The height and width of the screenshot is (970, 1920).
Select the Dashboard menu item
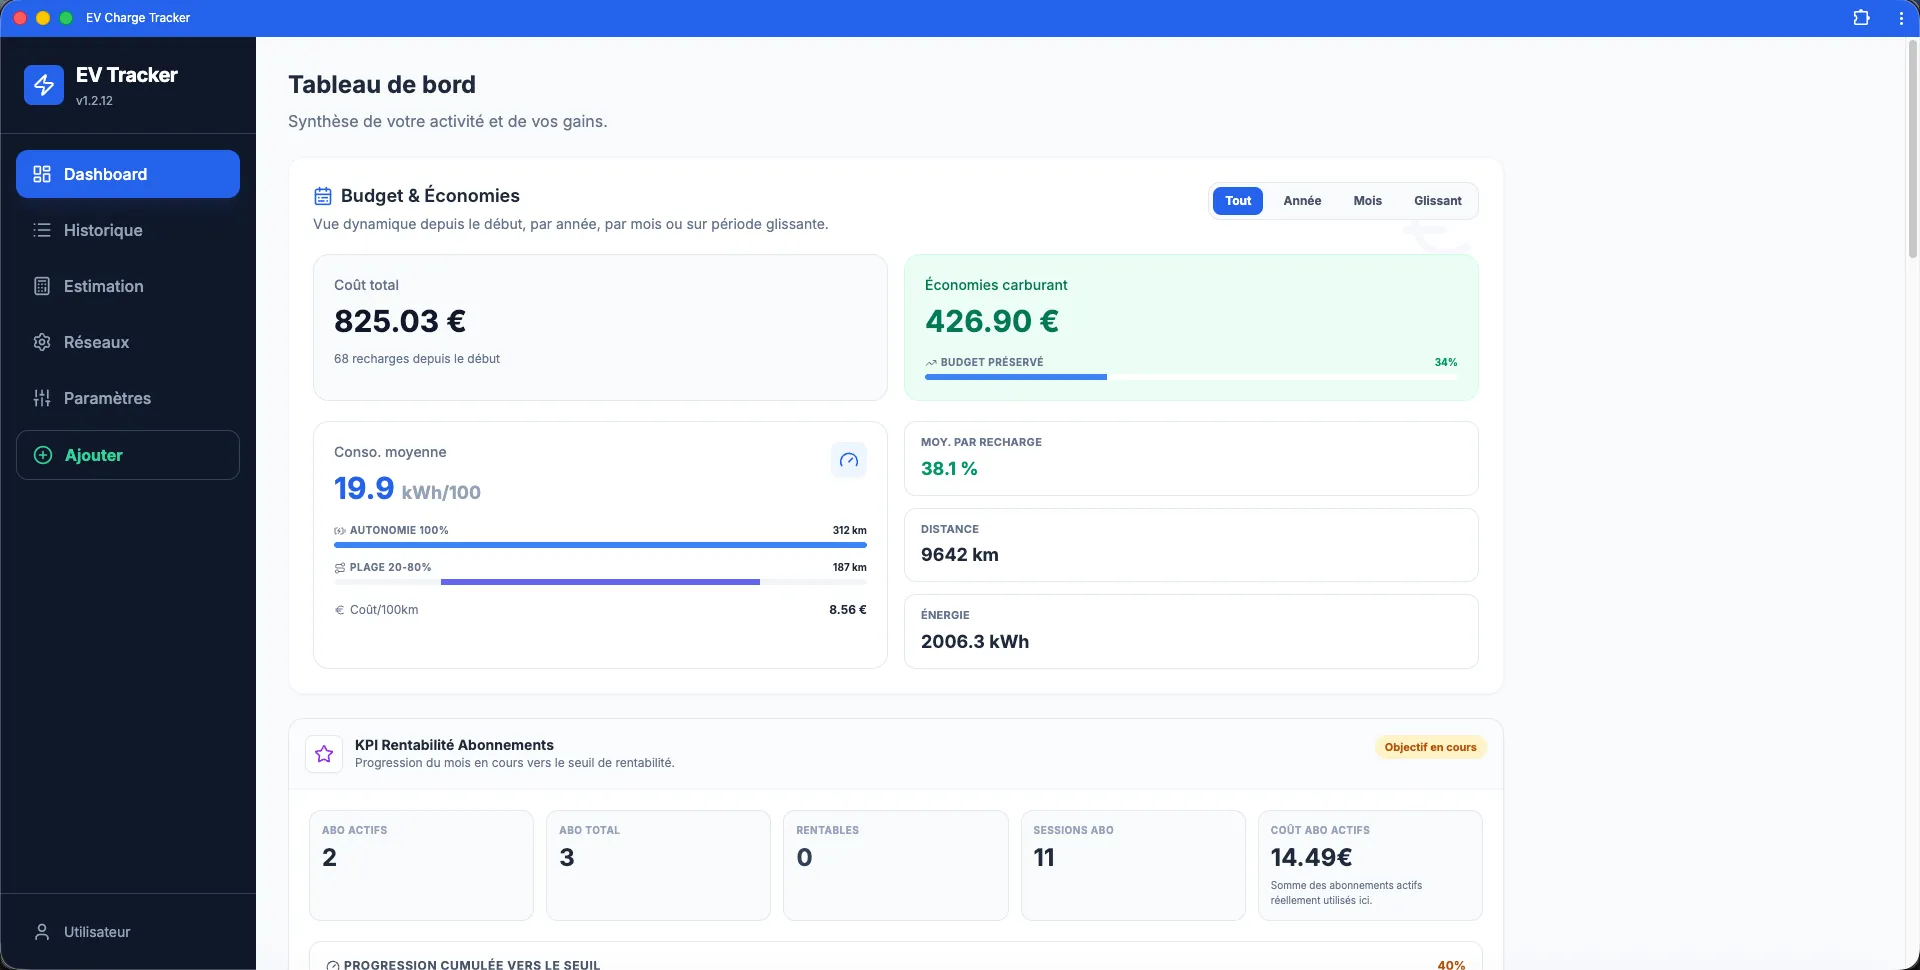pos(128,174)
